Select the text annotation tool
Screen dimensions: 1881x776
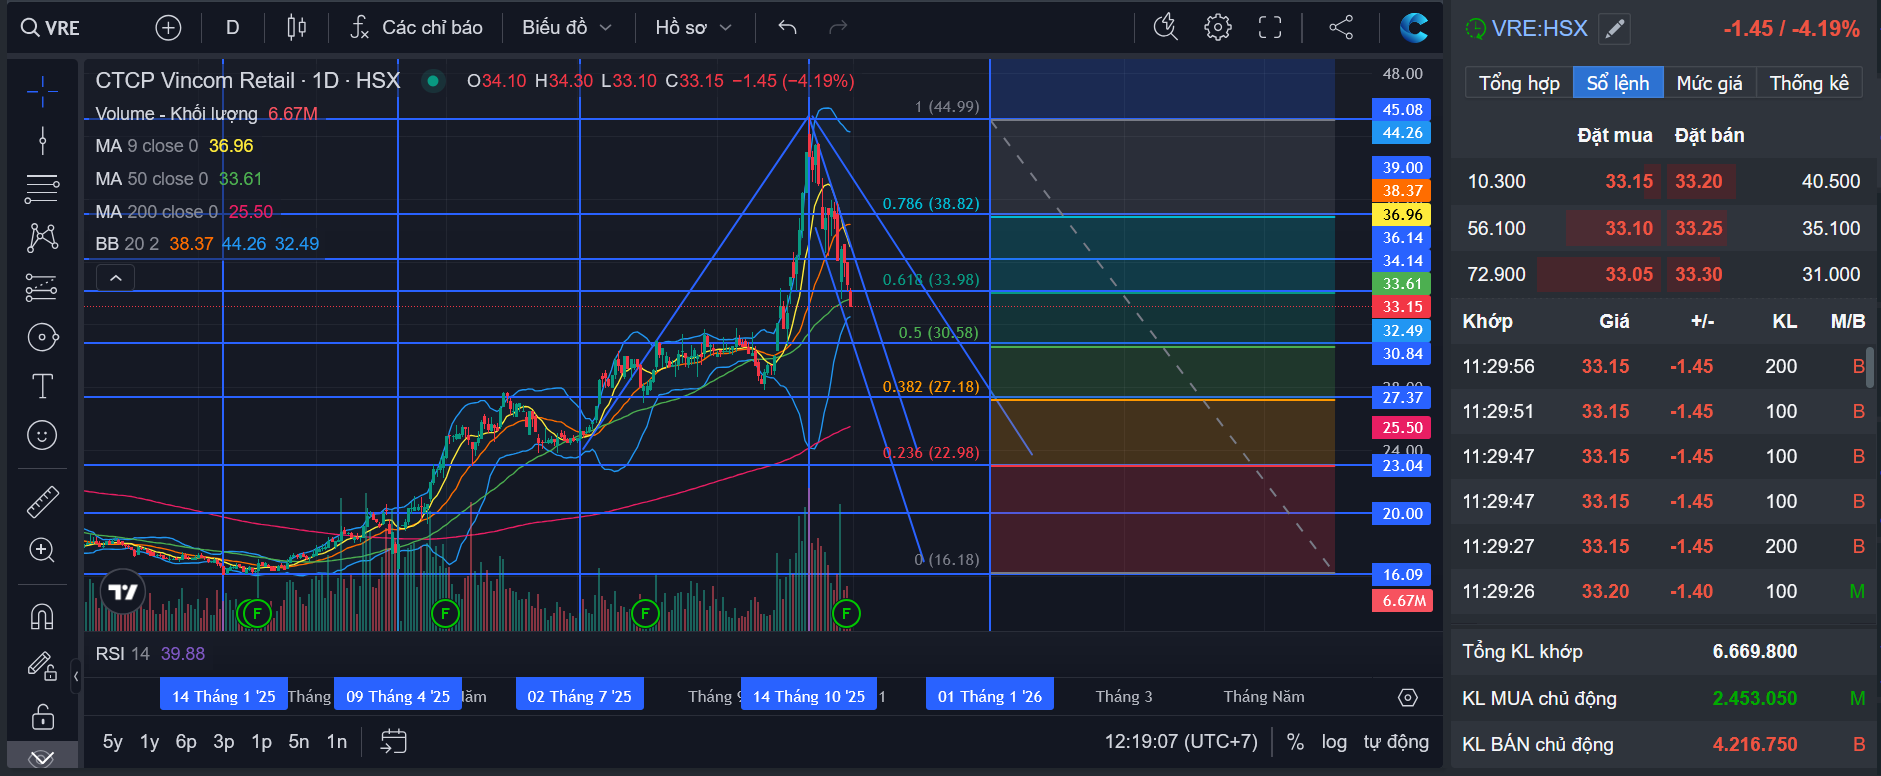tap(42, 386)
